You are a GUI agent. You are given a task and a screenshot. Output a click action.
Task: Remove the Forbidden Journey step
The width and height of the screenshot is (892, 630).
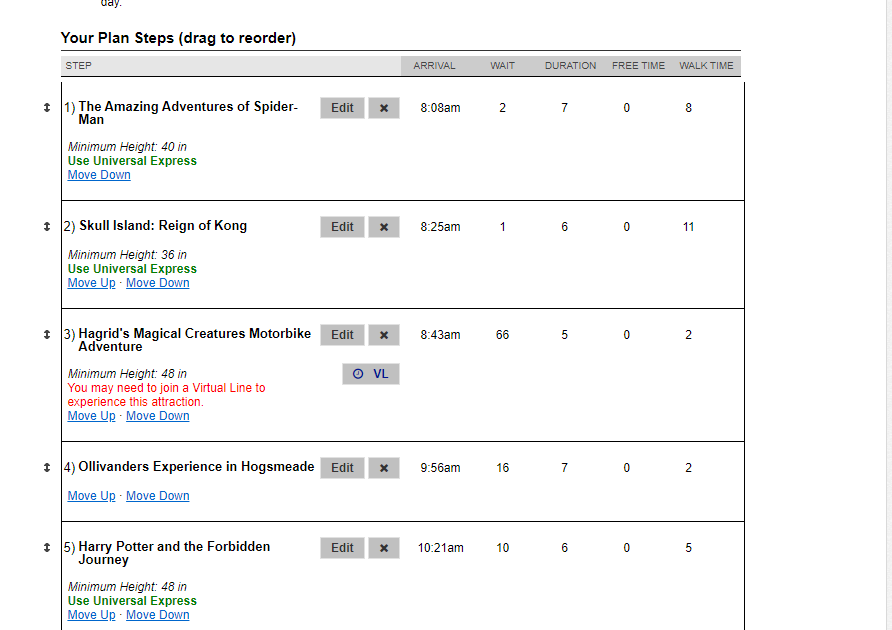(x=384, y=548)
